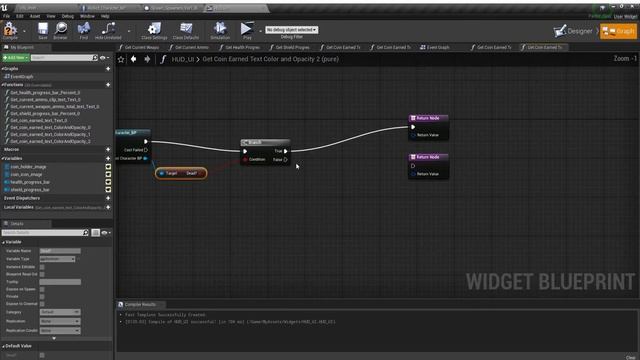Select Get_coin_earned_text_Text_0 function
This screenshot has height=360, width=640.
[x=39, y=120]
